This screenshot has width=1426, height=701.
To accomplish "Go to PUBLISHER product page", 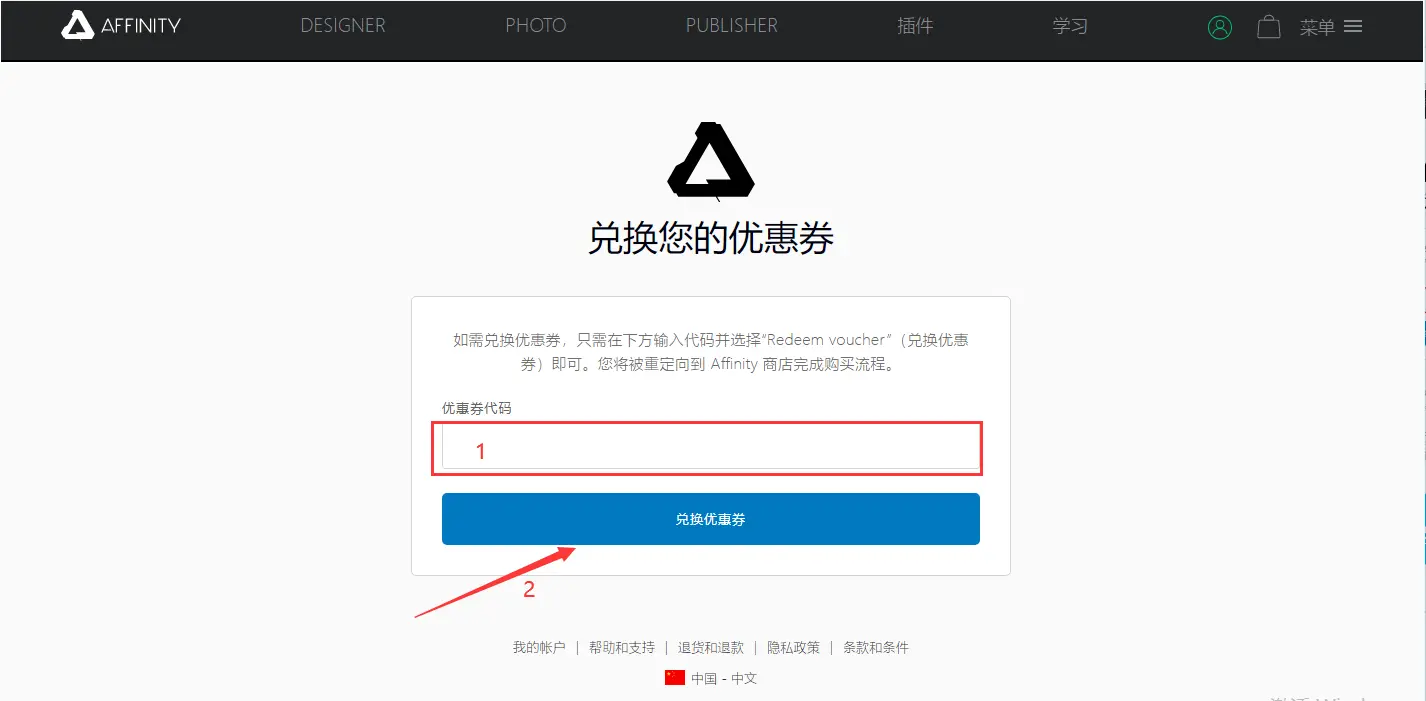I will 732,26.
